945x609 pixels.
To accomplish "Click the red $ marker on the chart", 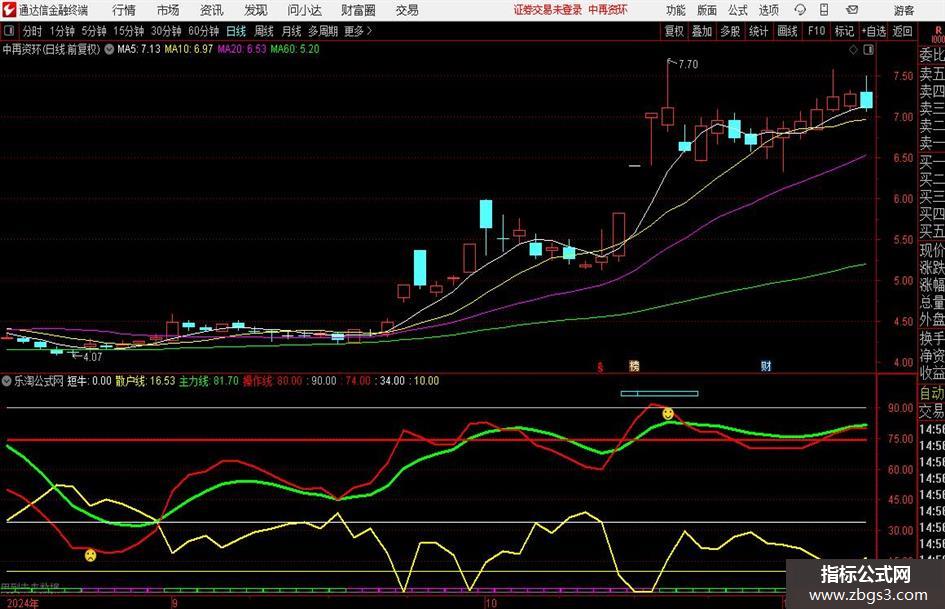I will [600, 367].
